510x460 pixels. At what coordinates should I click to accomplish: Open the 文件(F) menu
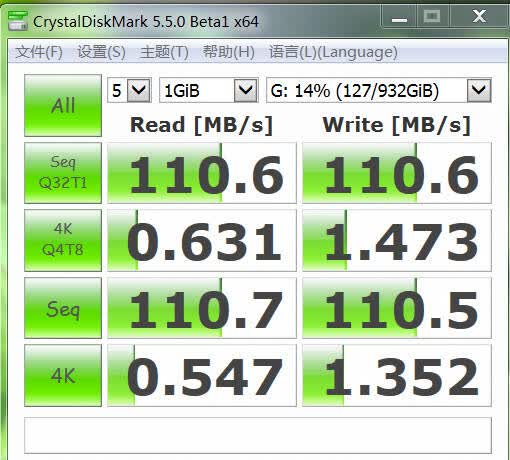pos(39,52)
